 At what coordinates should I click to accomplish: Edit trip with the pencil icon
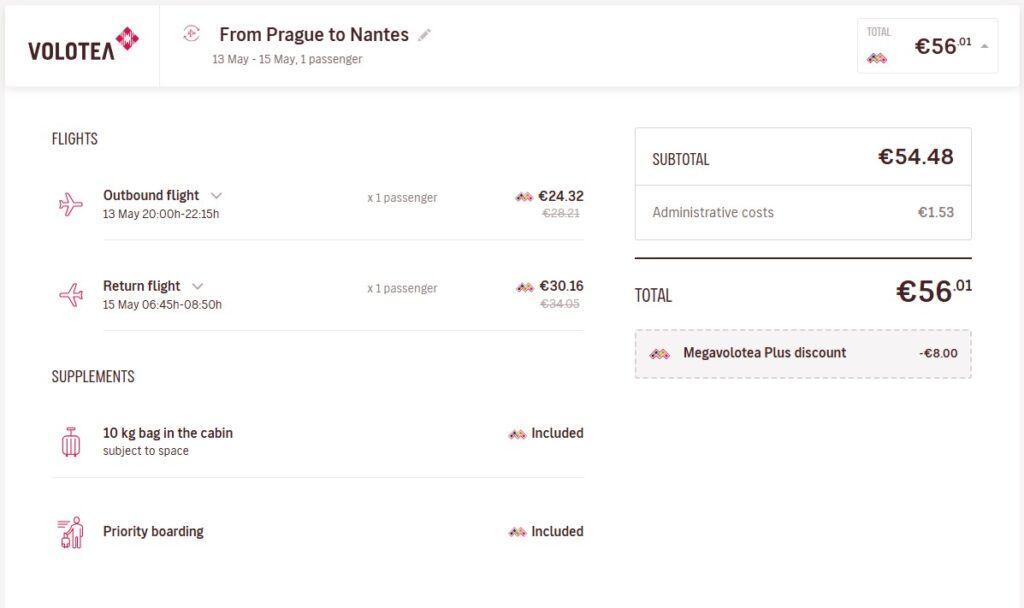click(x=425, y=35)
